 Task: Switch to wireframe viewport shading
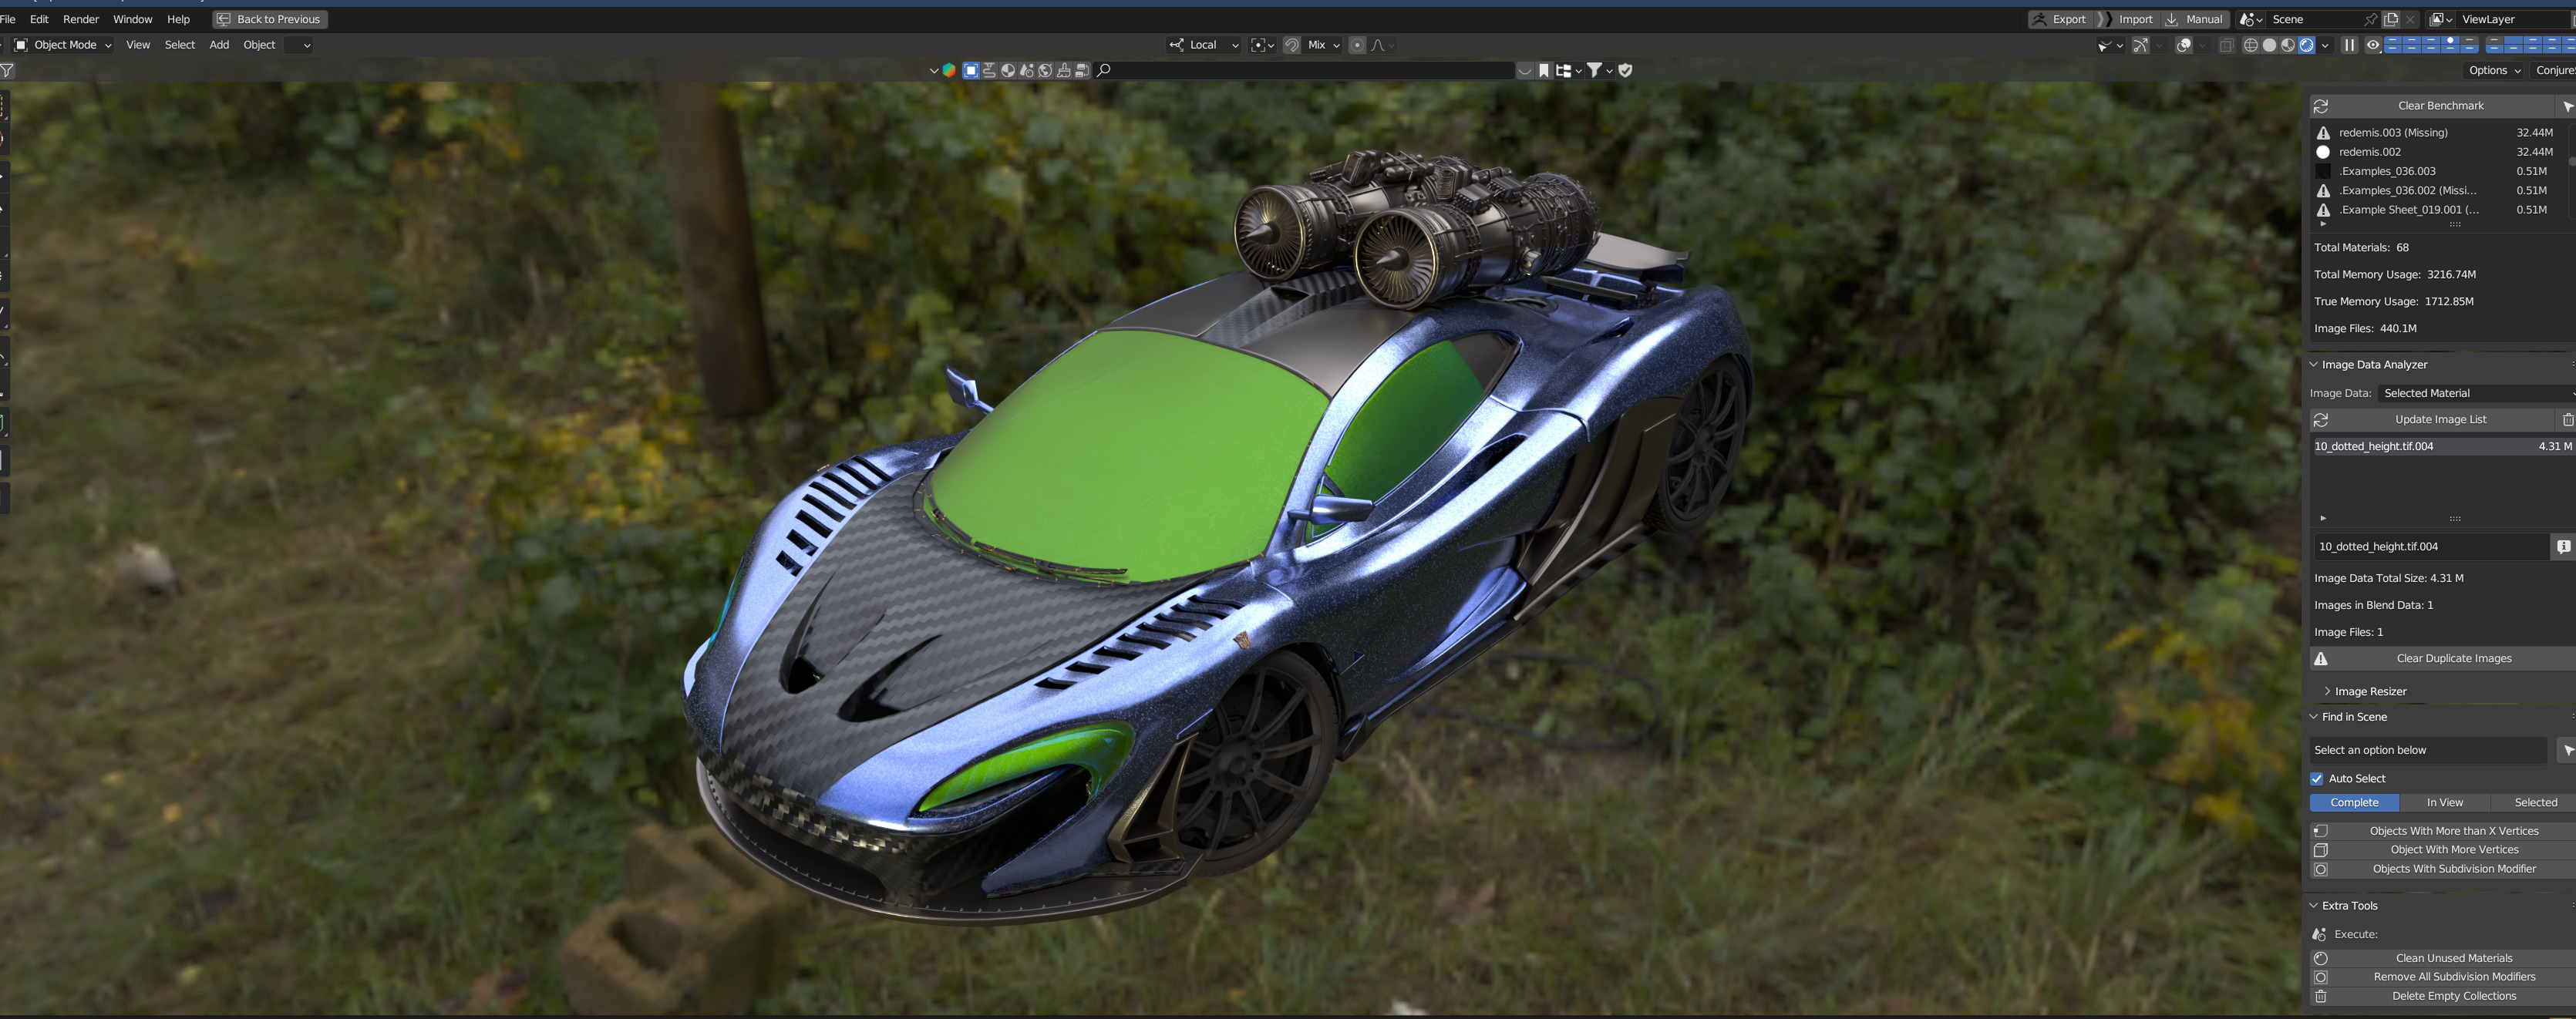point(2250,45)
